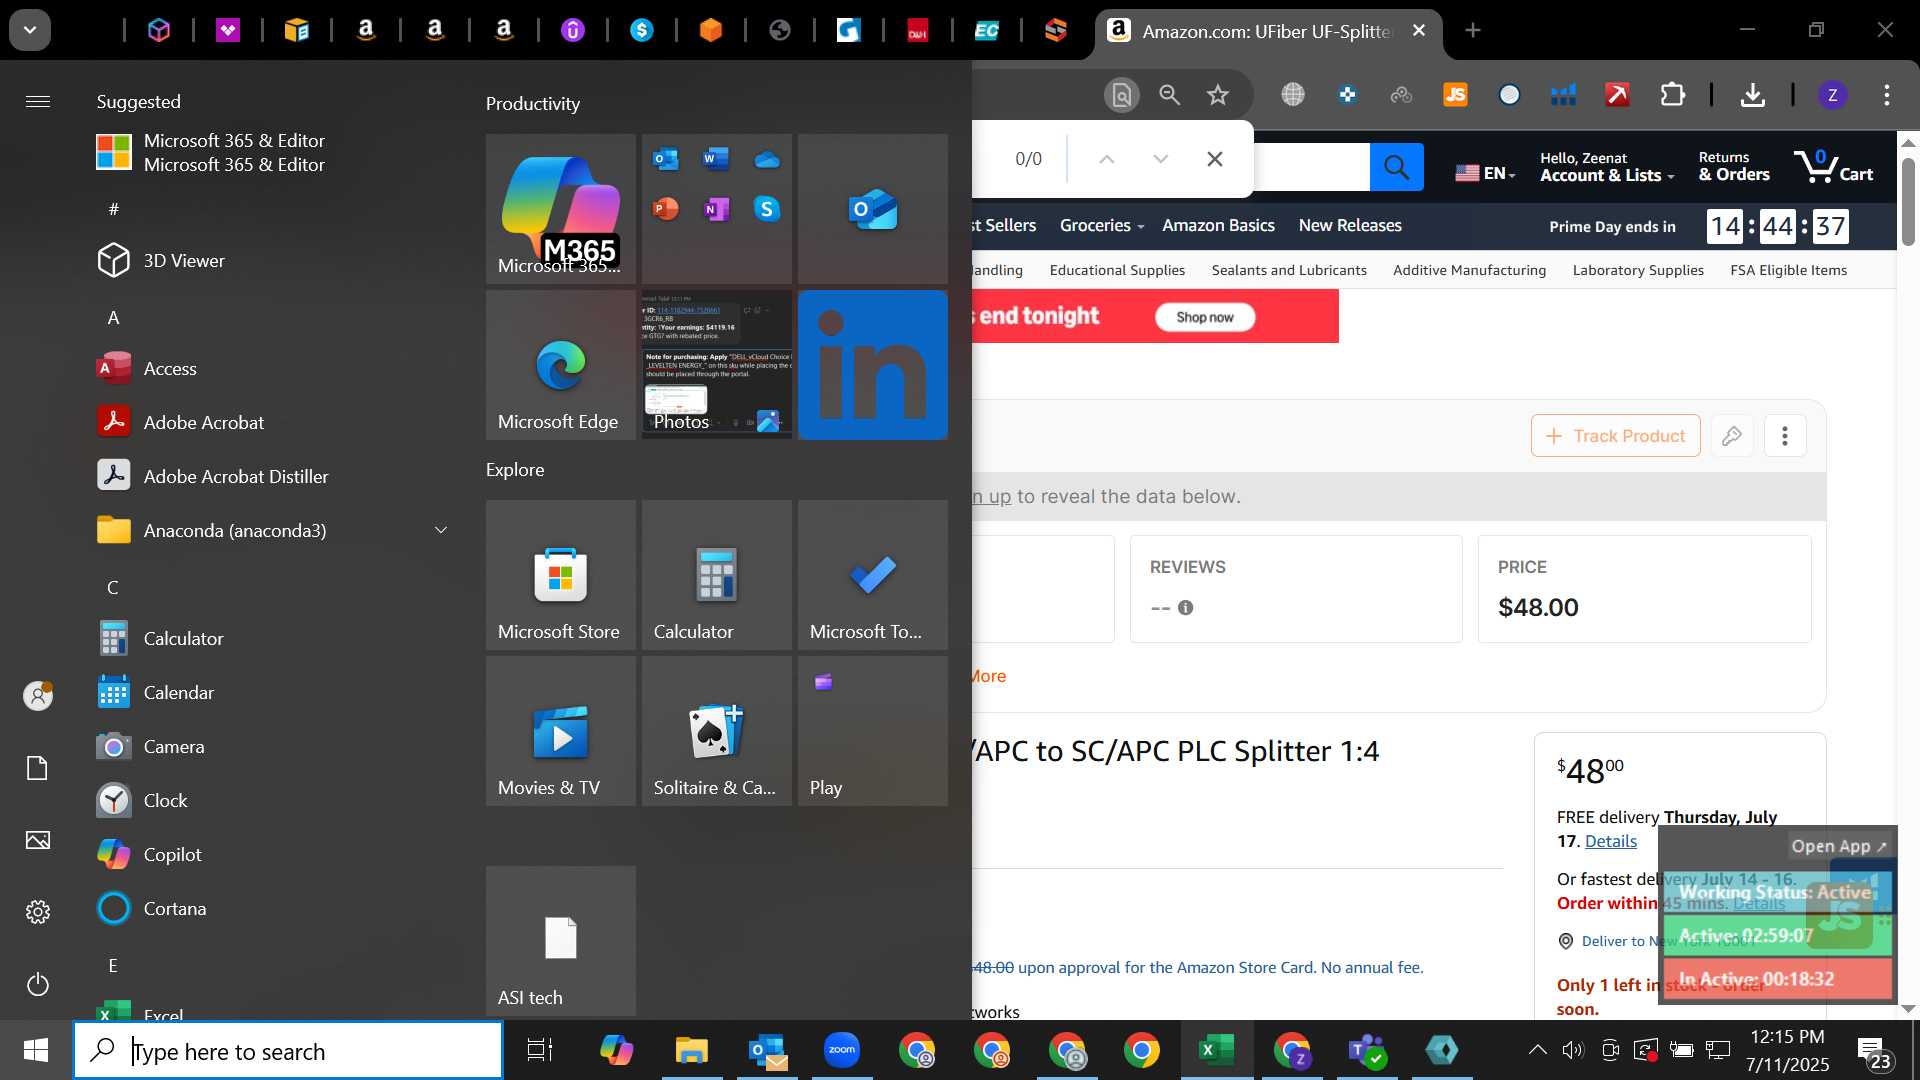The width and height of the screenshot is (1920, 1080).
Task: Open Settings gear in Start sidebar
Action: 38,912
